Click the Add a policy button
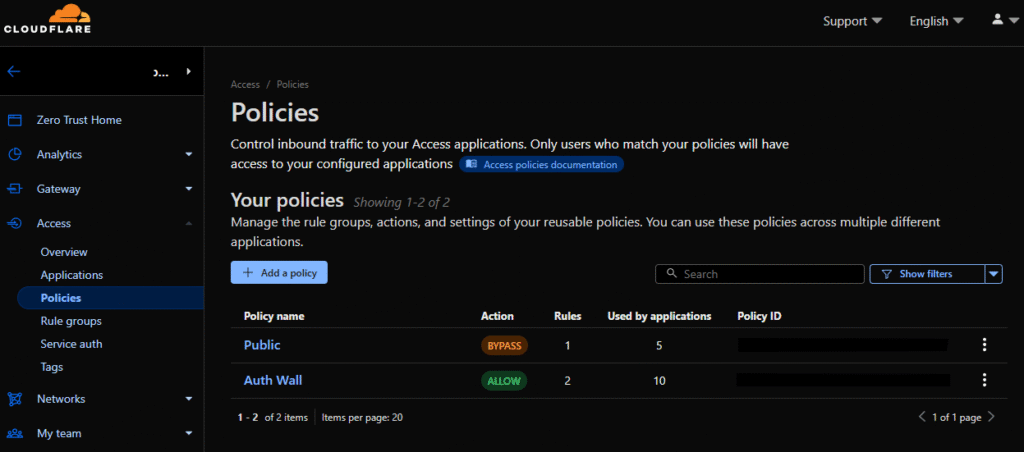This screenshot has height=452, width=1024. (279, 273)
